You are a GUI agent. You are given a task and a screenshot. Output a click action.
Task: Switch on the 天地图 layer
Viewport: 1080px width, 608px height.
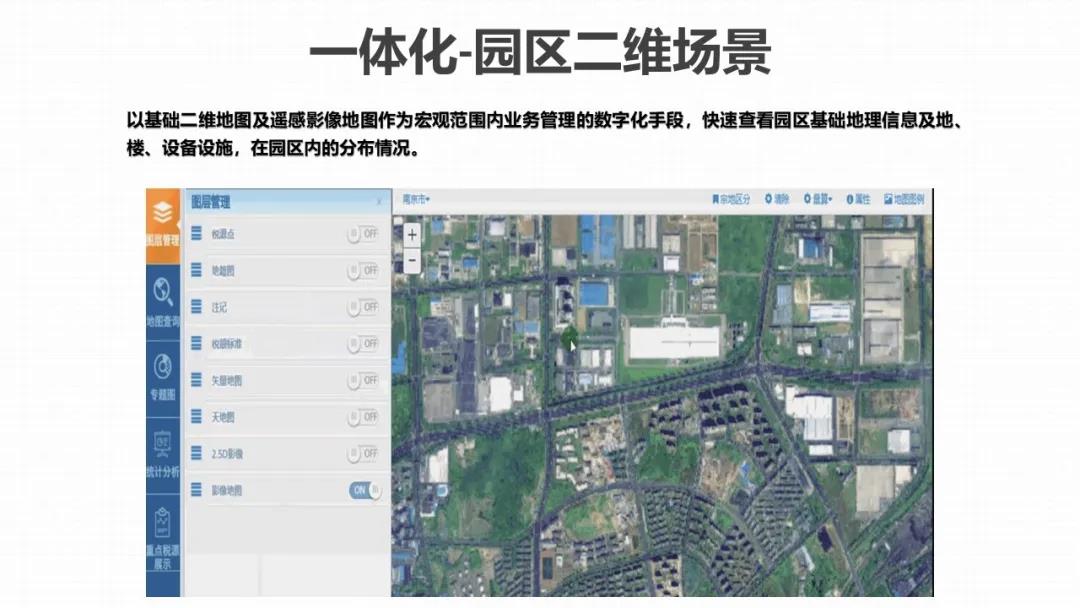(x=363, y=416)
